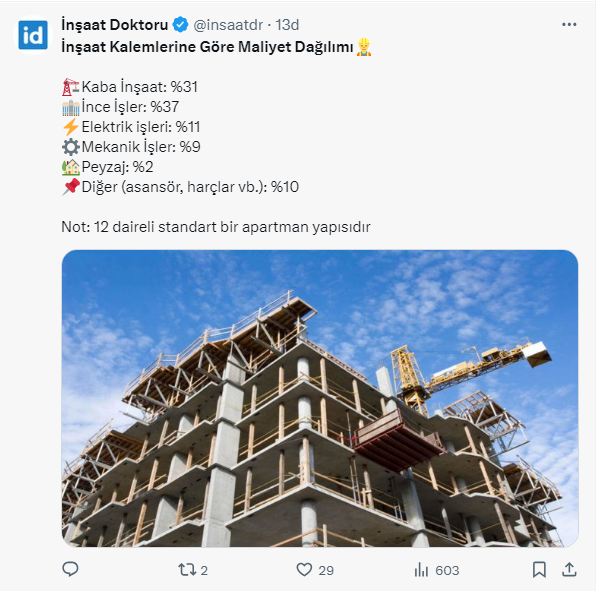
Task: Open İnşaat Doktoru's profile avatar logo
Action: [x=33, y=35]
